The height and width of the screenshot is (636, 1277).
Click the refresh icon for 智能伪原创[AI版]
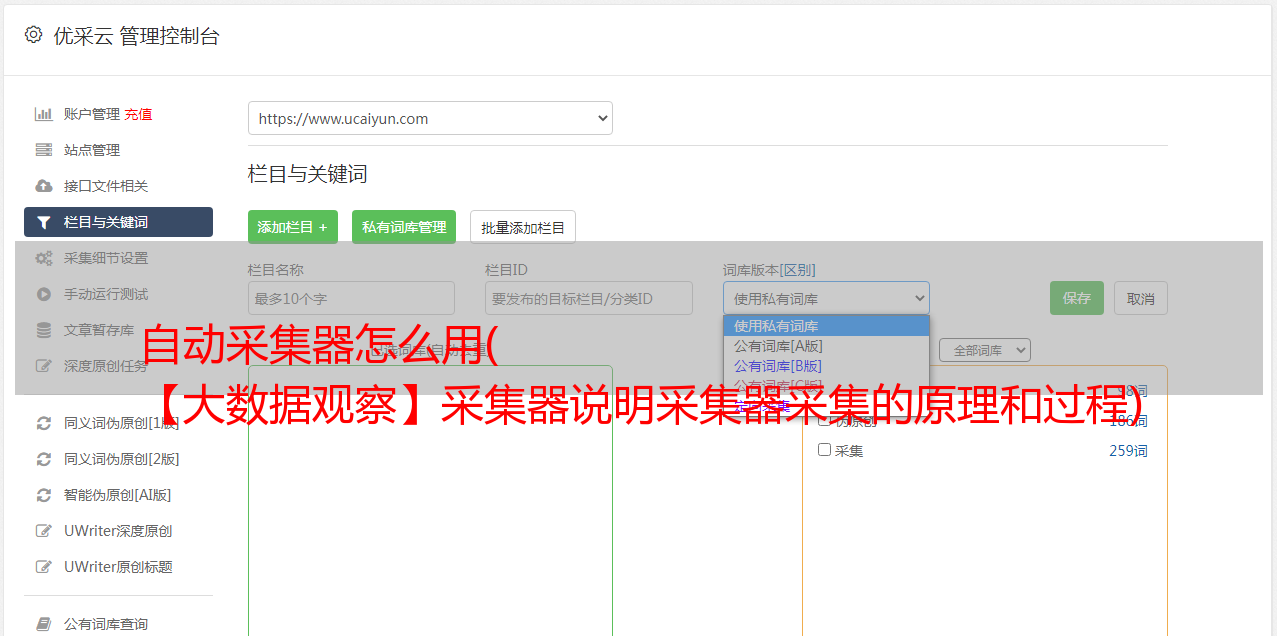pyautogui.click(x=43, y=495)
